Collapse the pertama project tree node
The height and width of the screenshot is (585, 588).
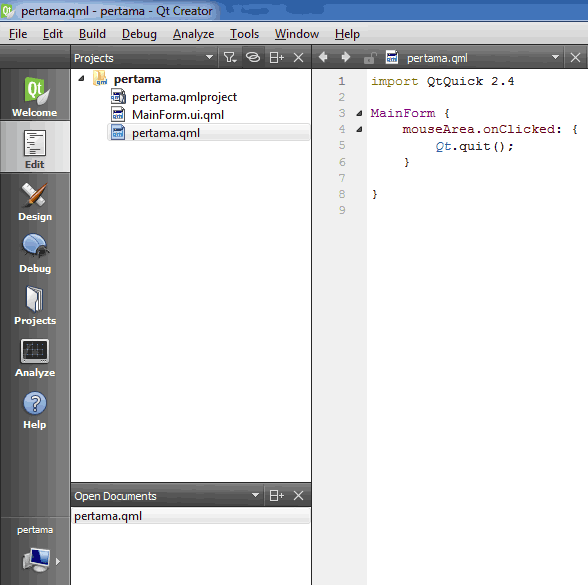(x=81, y=79)
